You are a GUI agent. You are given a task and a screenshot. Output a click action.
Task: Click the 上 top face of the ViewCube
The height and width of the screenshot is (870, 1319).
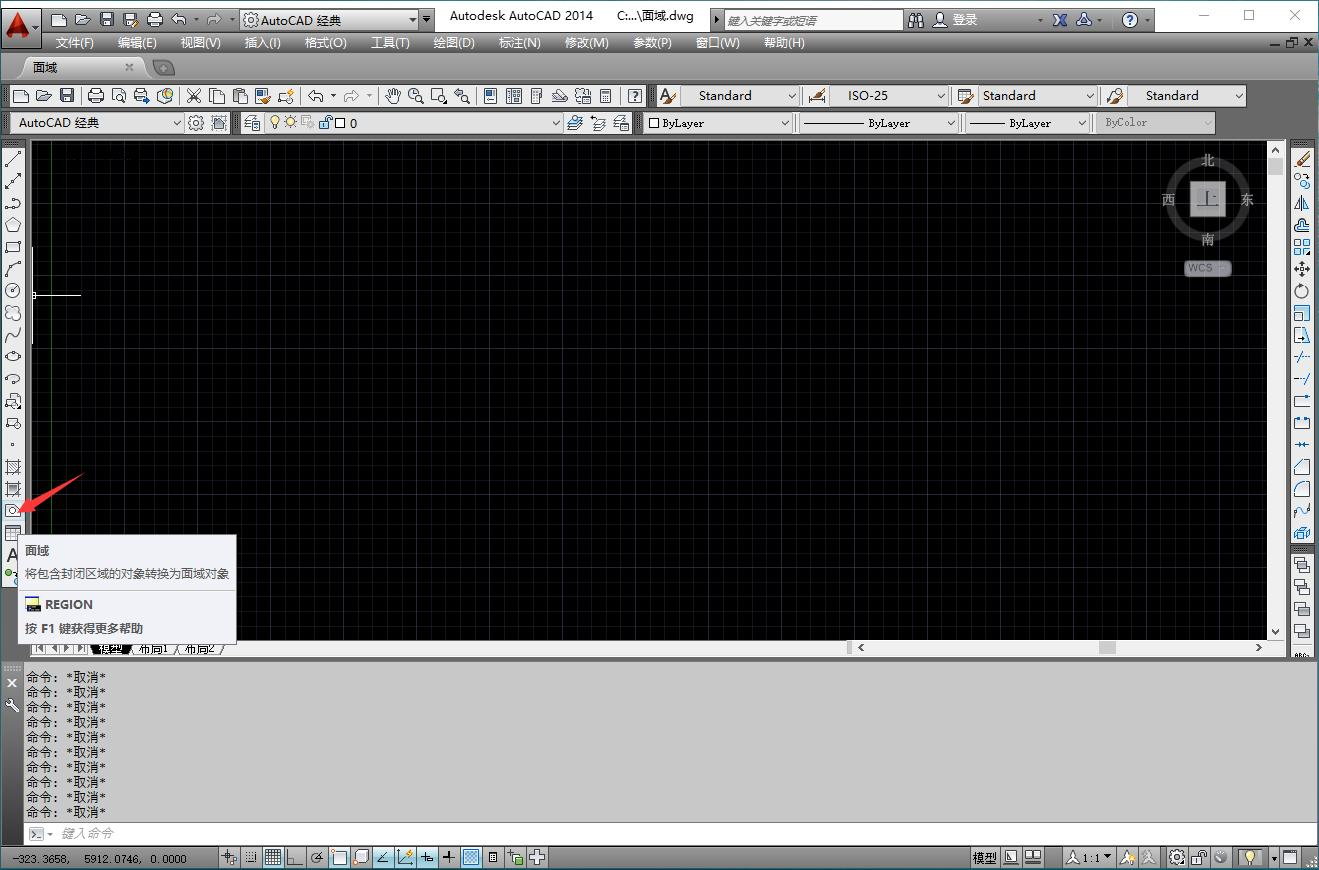1208,199
